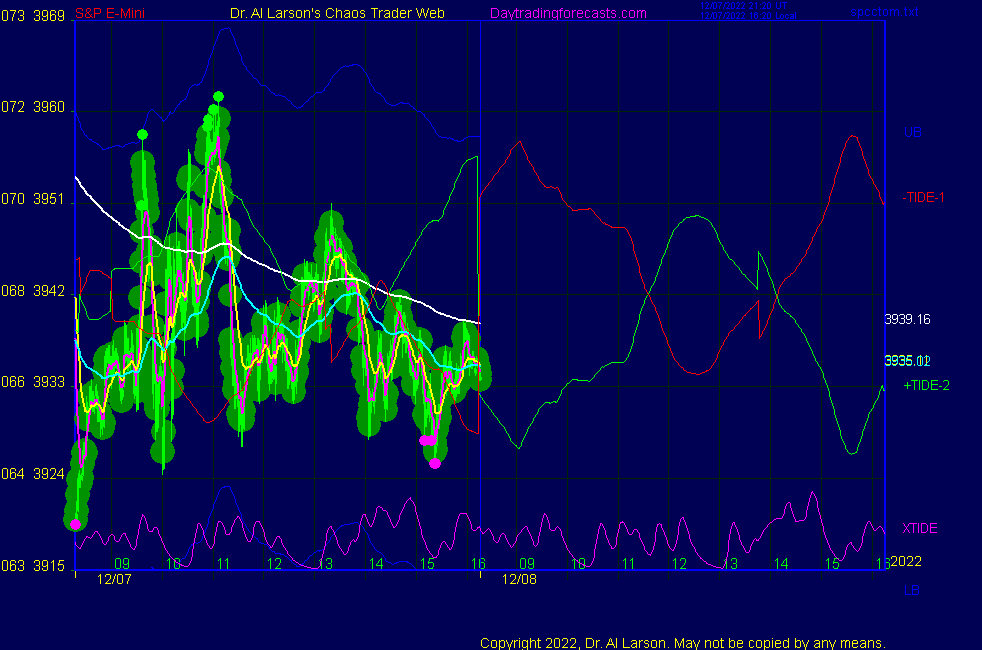Image resolution: width=982 pixels, height=650 pixels.
Task: Click the '2022' year label
Action: [906, 561]
